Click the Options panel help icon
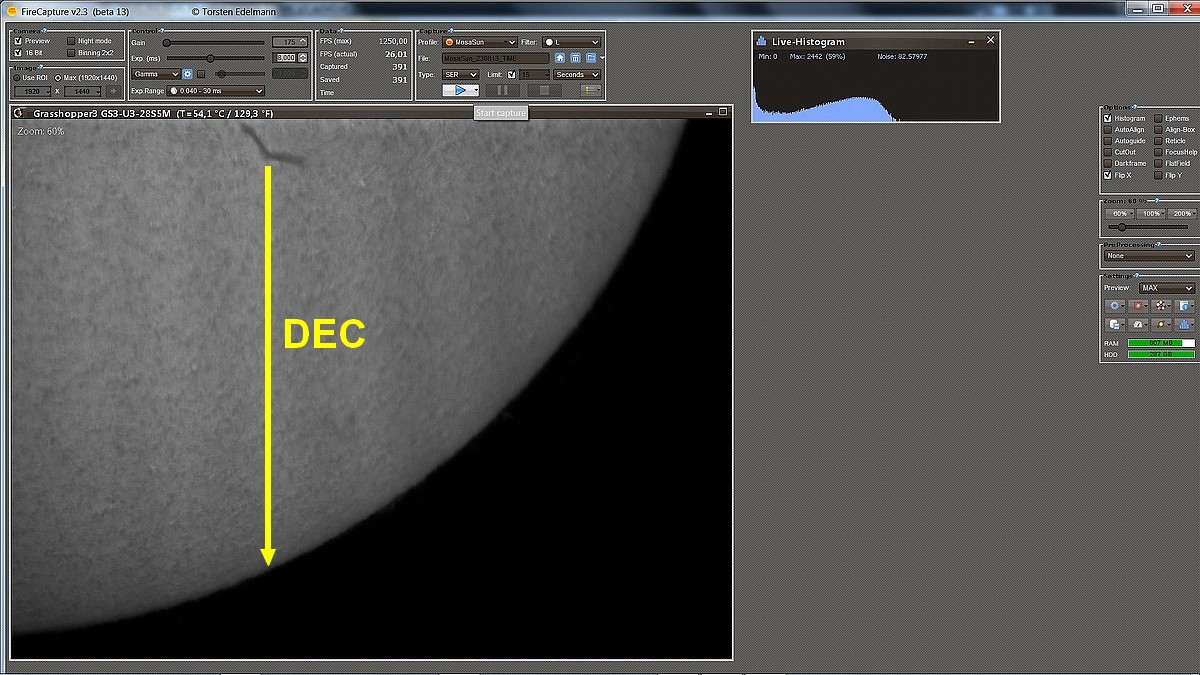The width and height of the screenshot is (1200, 675). pyautogui.click(x=1135, y=106)
